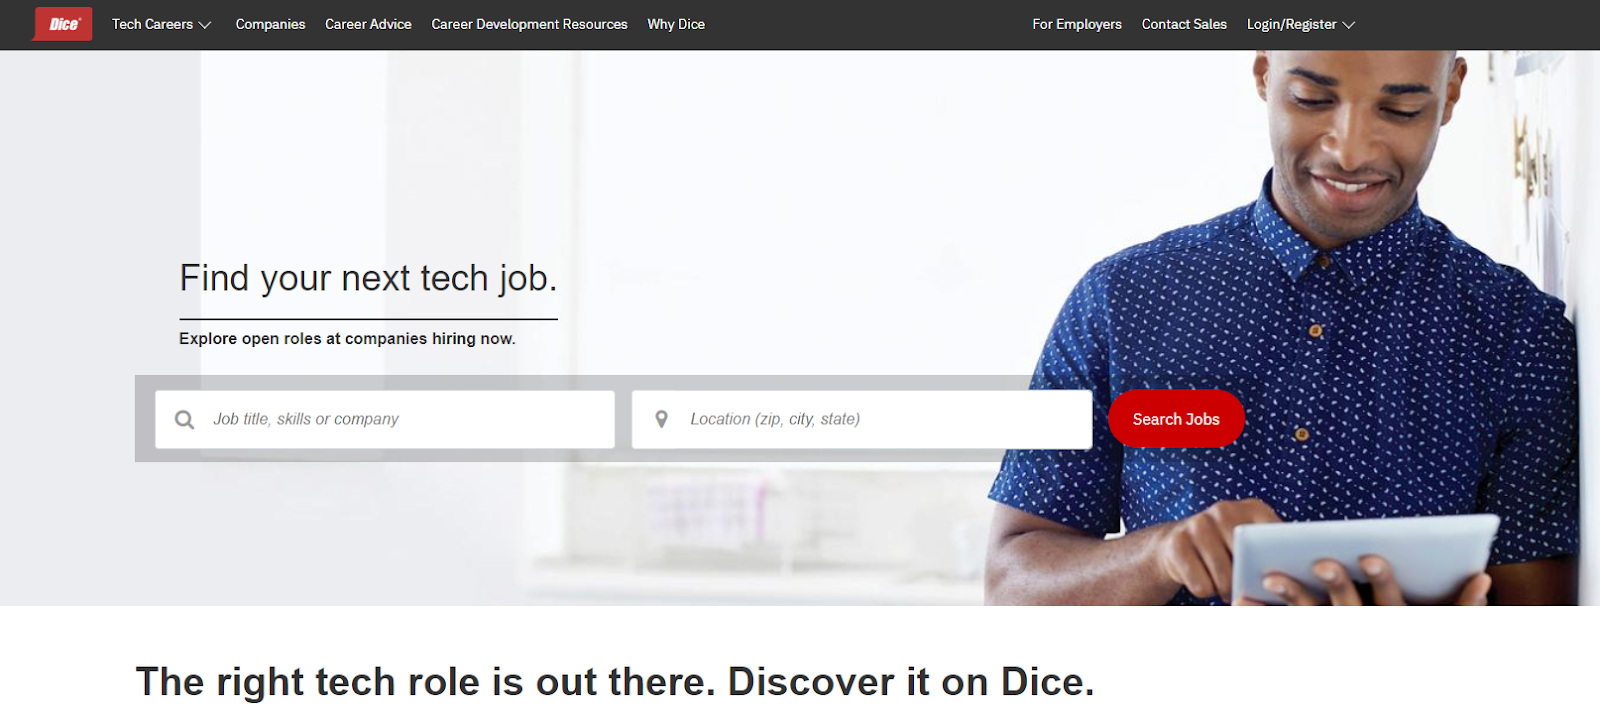Open the Tech Careers menu
The width and height of the screenshot is (1600, 722).
(x=152, y=24)
